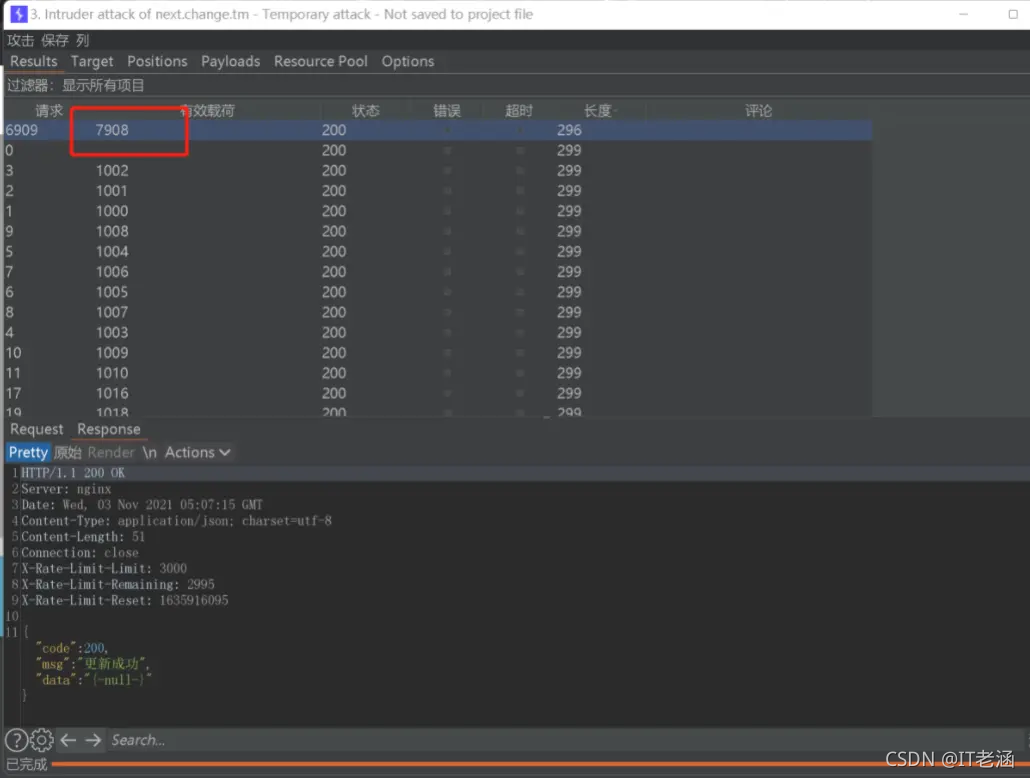Switch to the Positions tab
This screenshot has width=1030, height=778.
[157, 61]
